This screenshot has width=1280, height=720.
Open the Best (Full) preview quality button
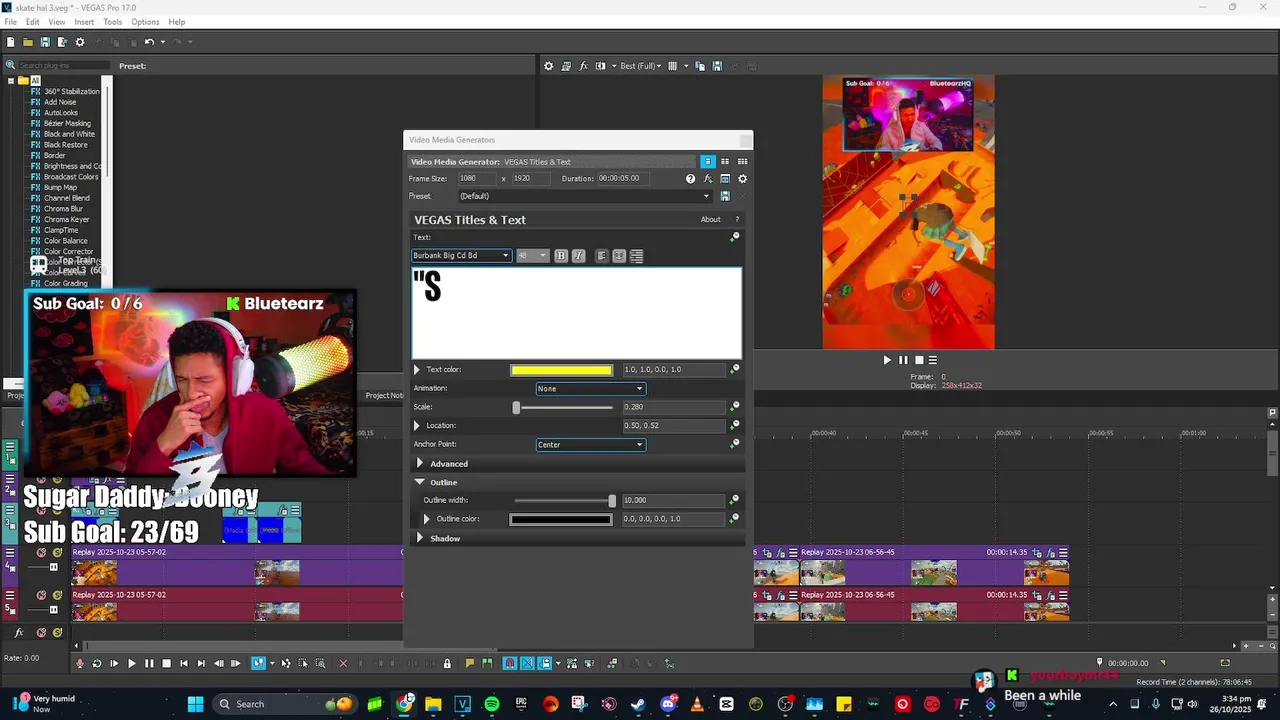point(640,66)
